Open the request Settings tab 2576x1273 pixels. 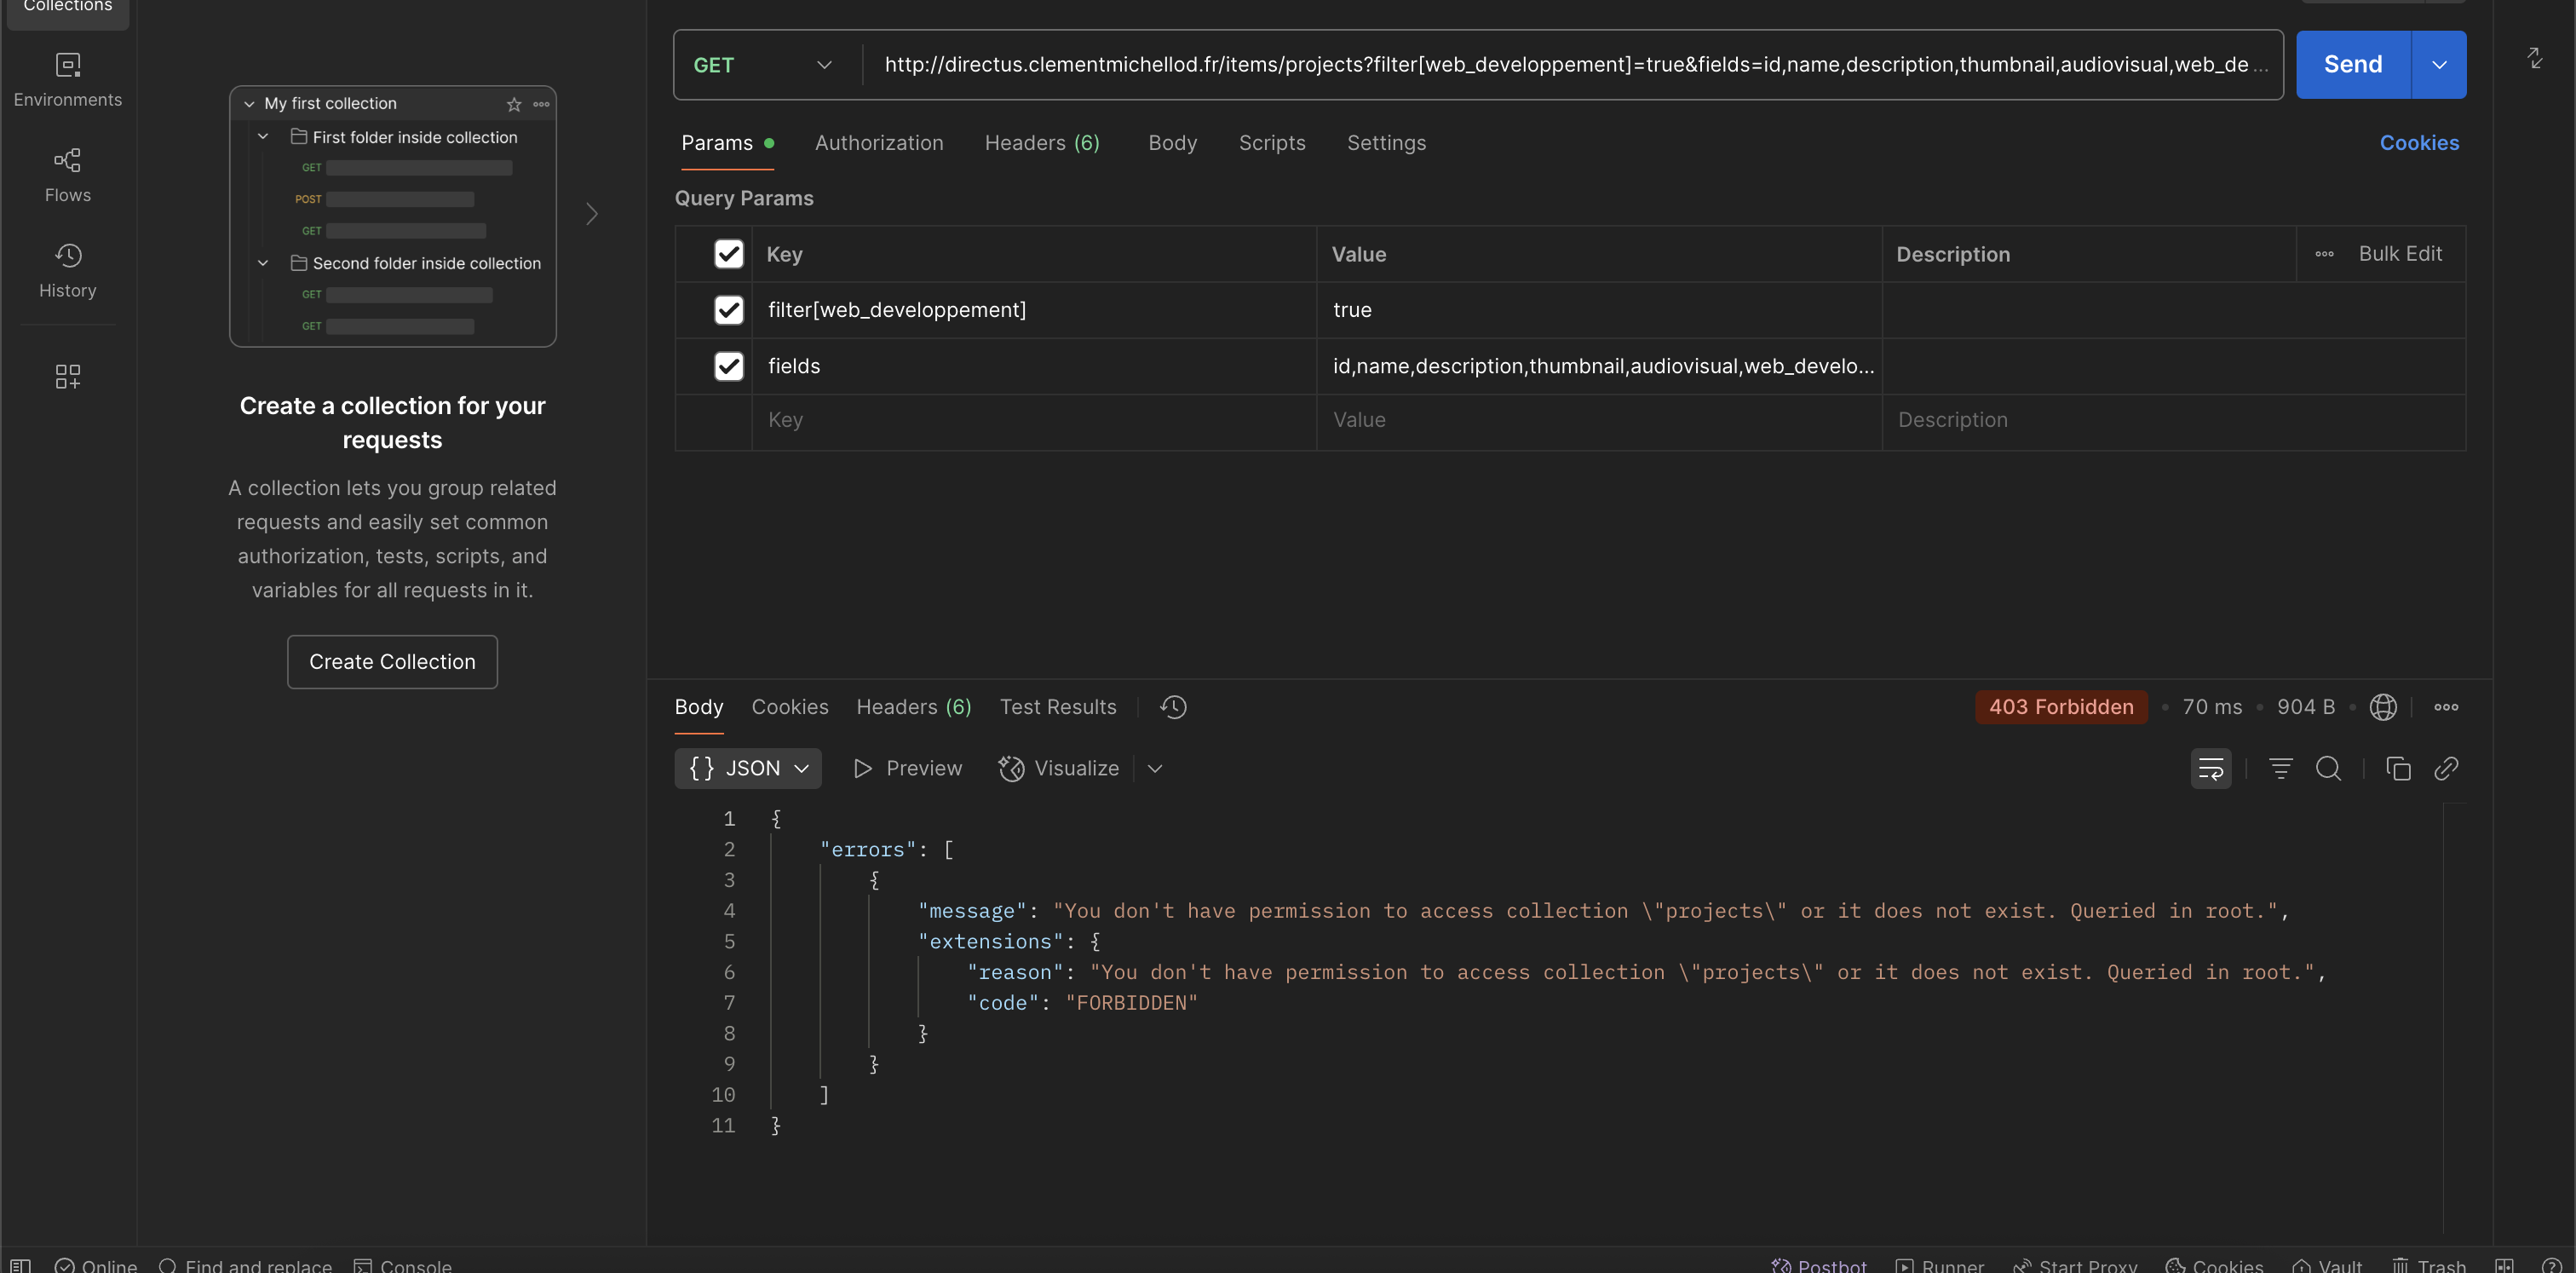coord(1386,143)
